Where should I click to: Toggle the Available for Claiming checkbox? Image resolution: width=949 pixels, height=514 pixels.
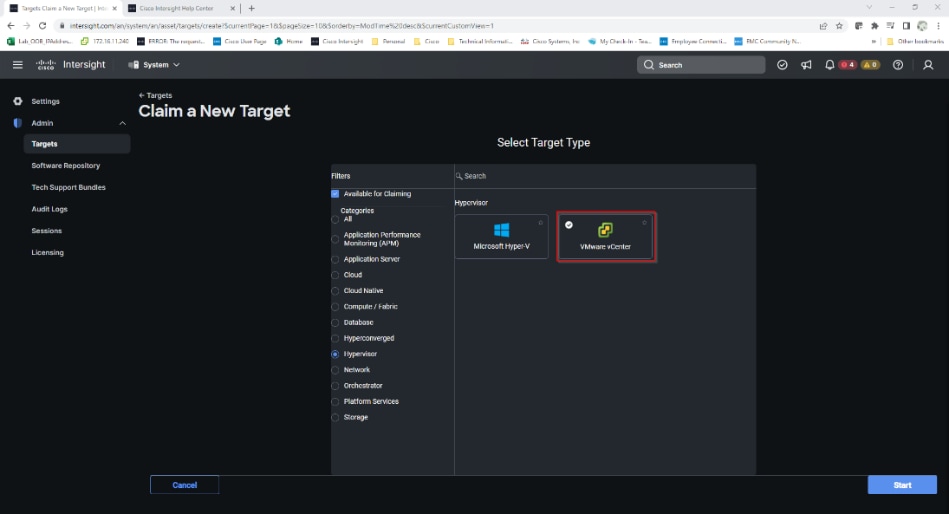335,194
